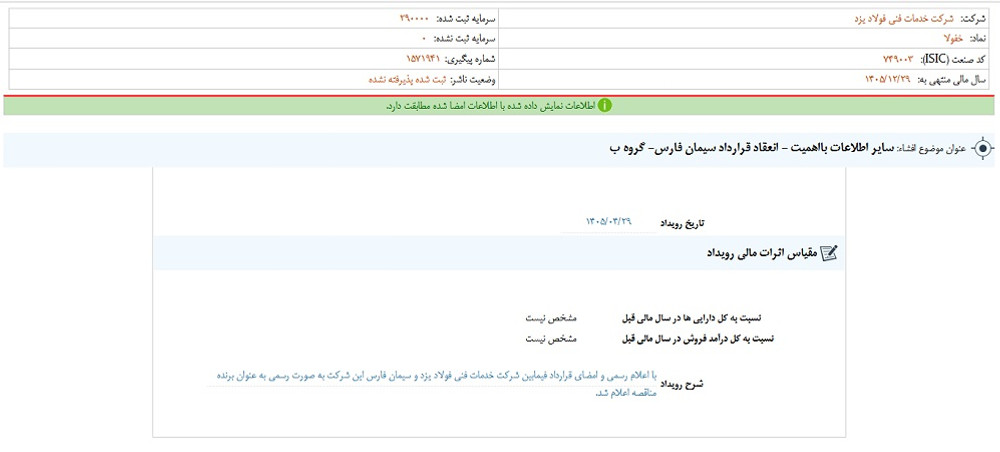1000x452 pixels.
Task: Click the label نسبت به کل درآمد فروش
Action: [698, 339]
